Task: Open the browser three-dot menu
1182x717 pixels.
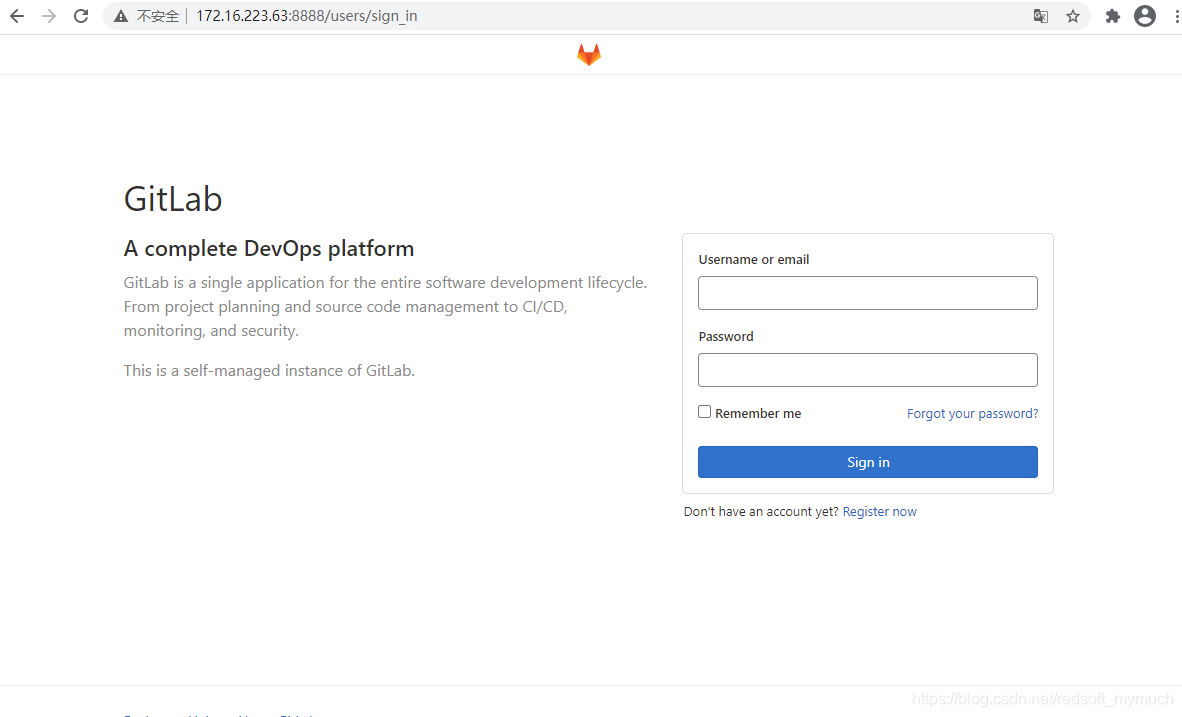Action: click(1176, 16)
